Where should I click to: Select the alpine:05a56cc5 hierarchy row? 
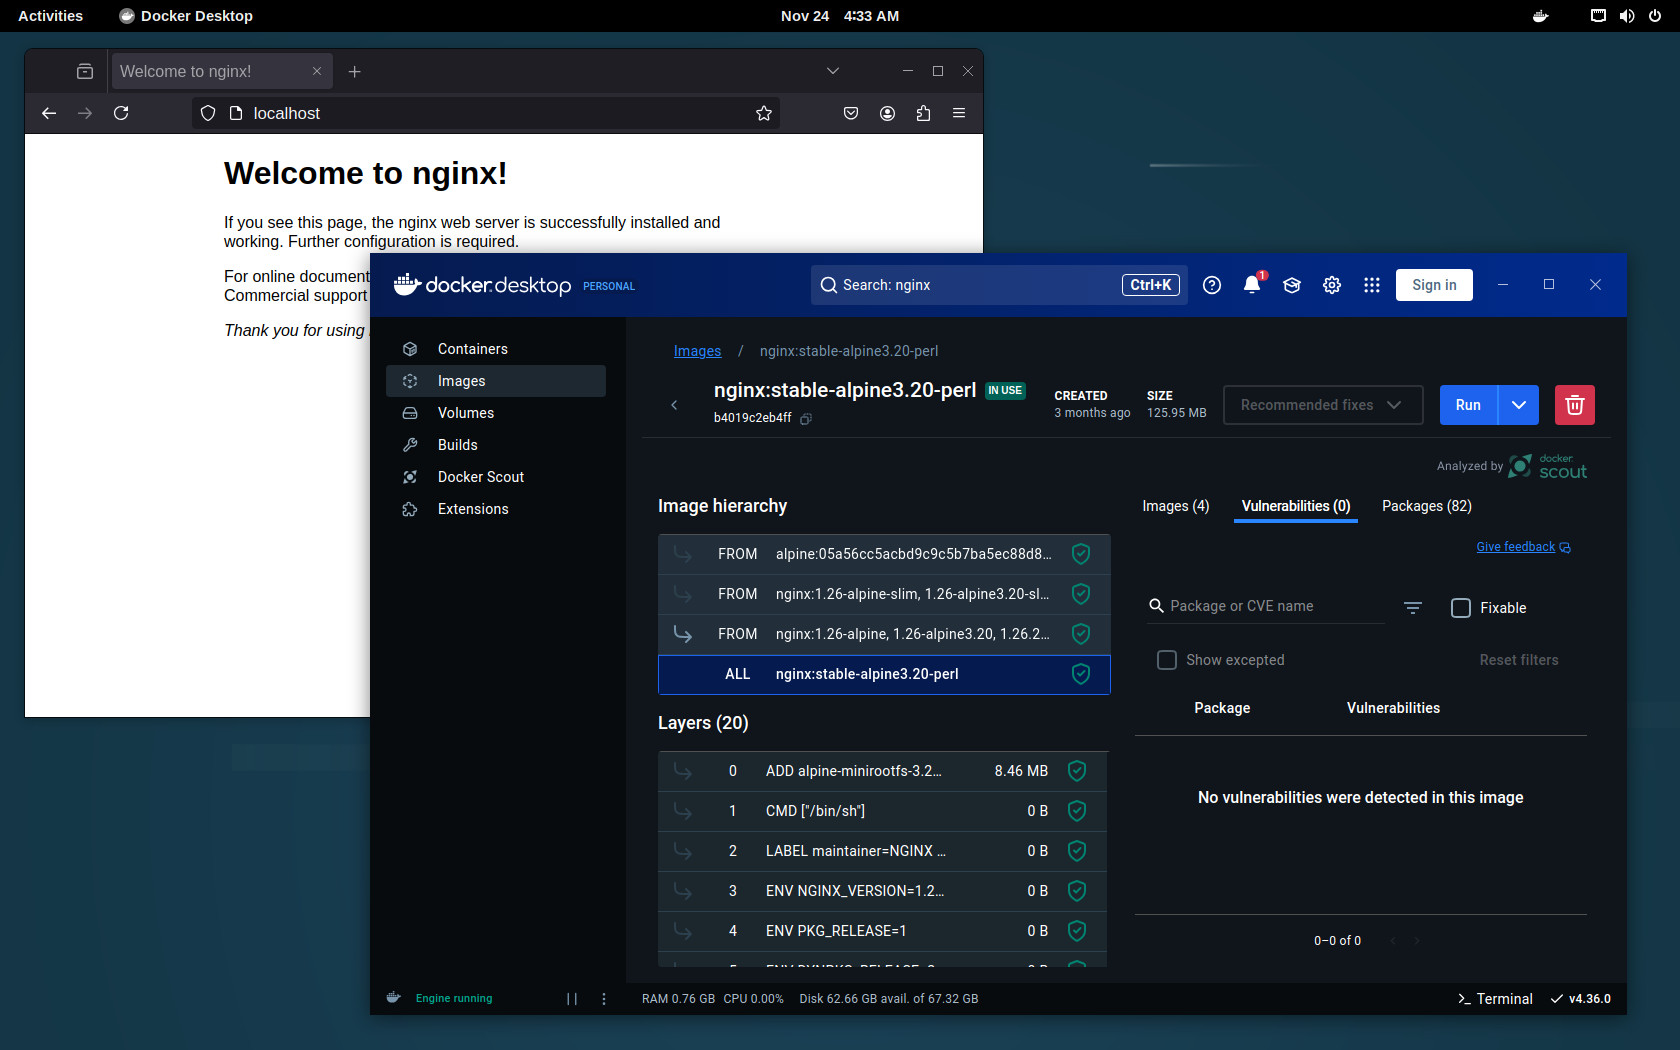[x=884, y=554]
